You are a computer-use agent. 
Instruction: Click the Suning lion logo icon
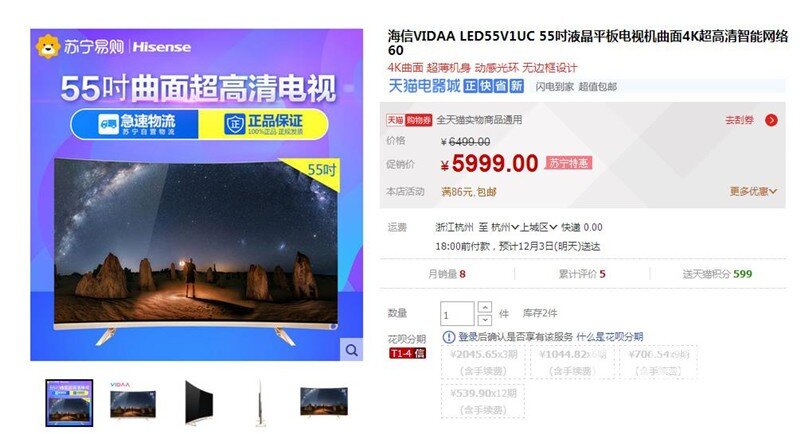(48, 46)
